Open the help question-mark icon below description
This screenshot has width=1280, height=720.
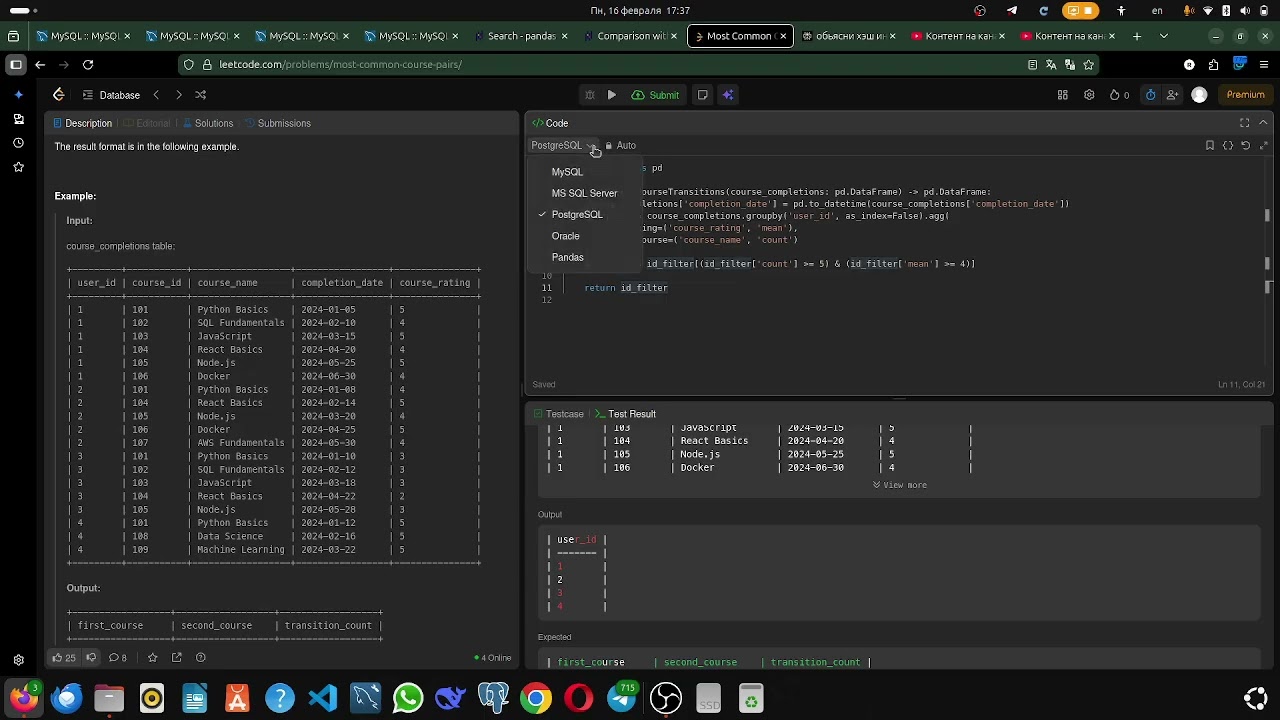coord(201,658)
